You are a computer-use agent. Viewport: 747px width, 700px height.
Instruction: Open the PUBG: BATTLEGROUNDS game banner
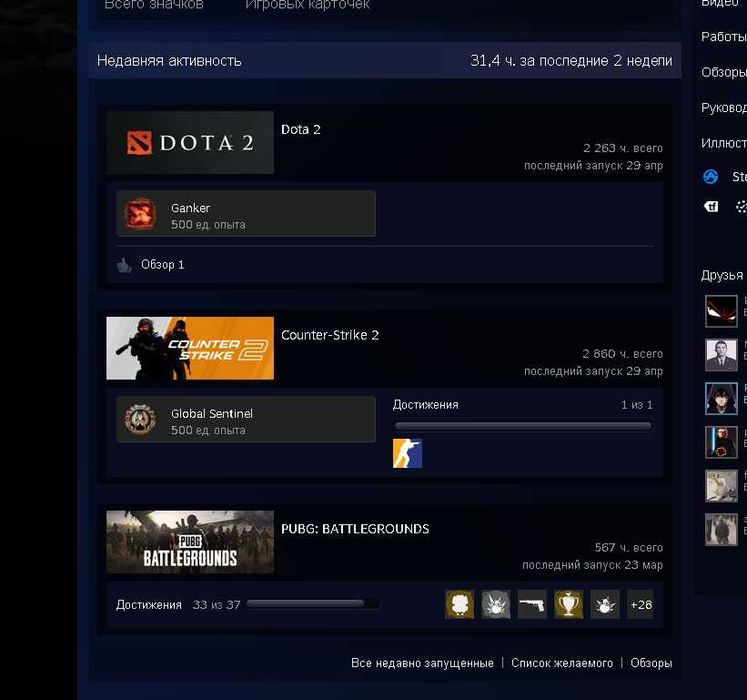pos(190,542)
